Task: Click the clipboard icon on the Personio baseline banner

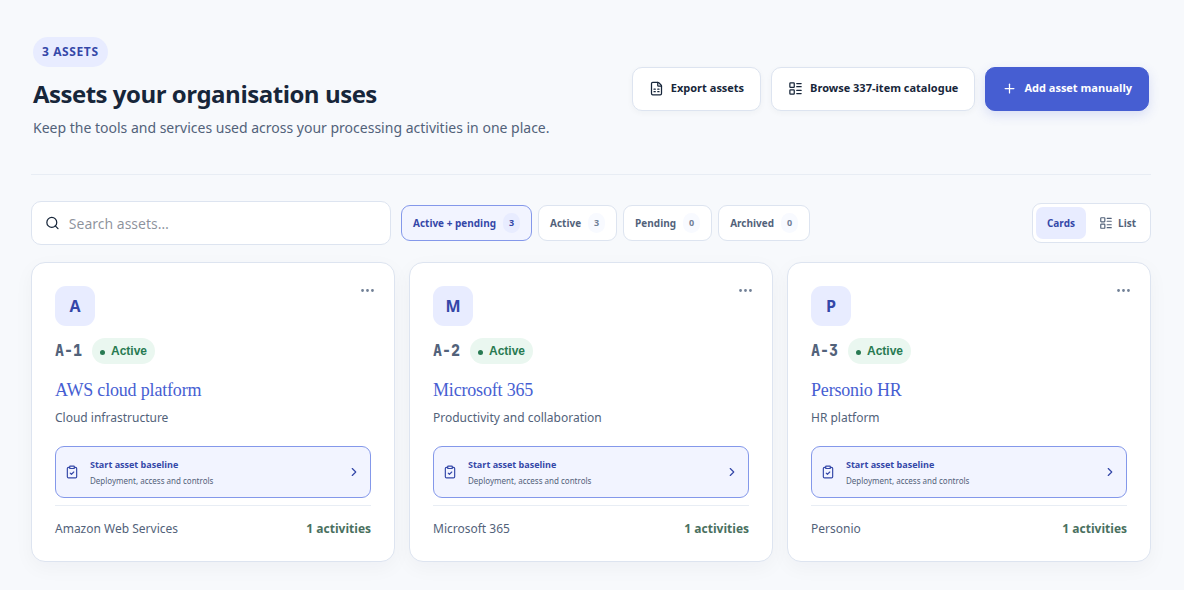Action: [x=828, y=472]
